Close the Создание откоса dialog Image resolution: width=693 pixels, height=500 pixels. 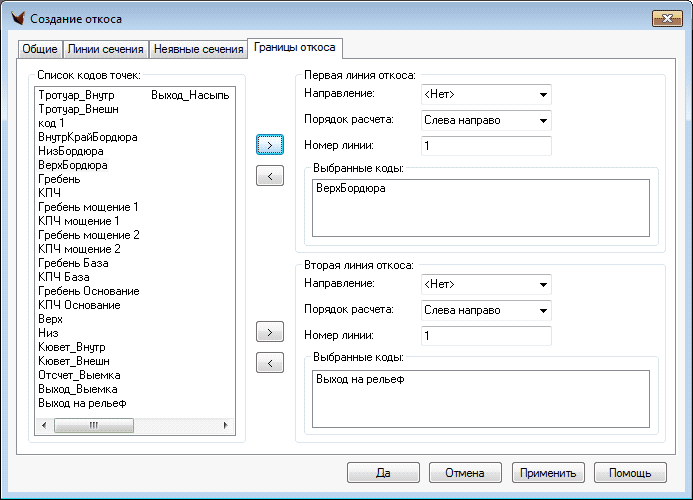click(667, 18)
